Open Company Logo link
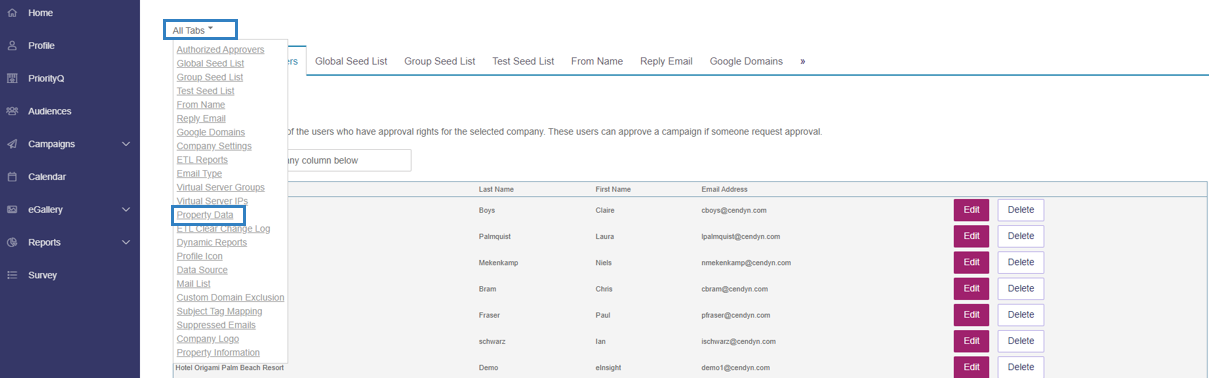Image resolution: width=1209 pixels, height=381 pixels. [x=208, y=339]
